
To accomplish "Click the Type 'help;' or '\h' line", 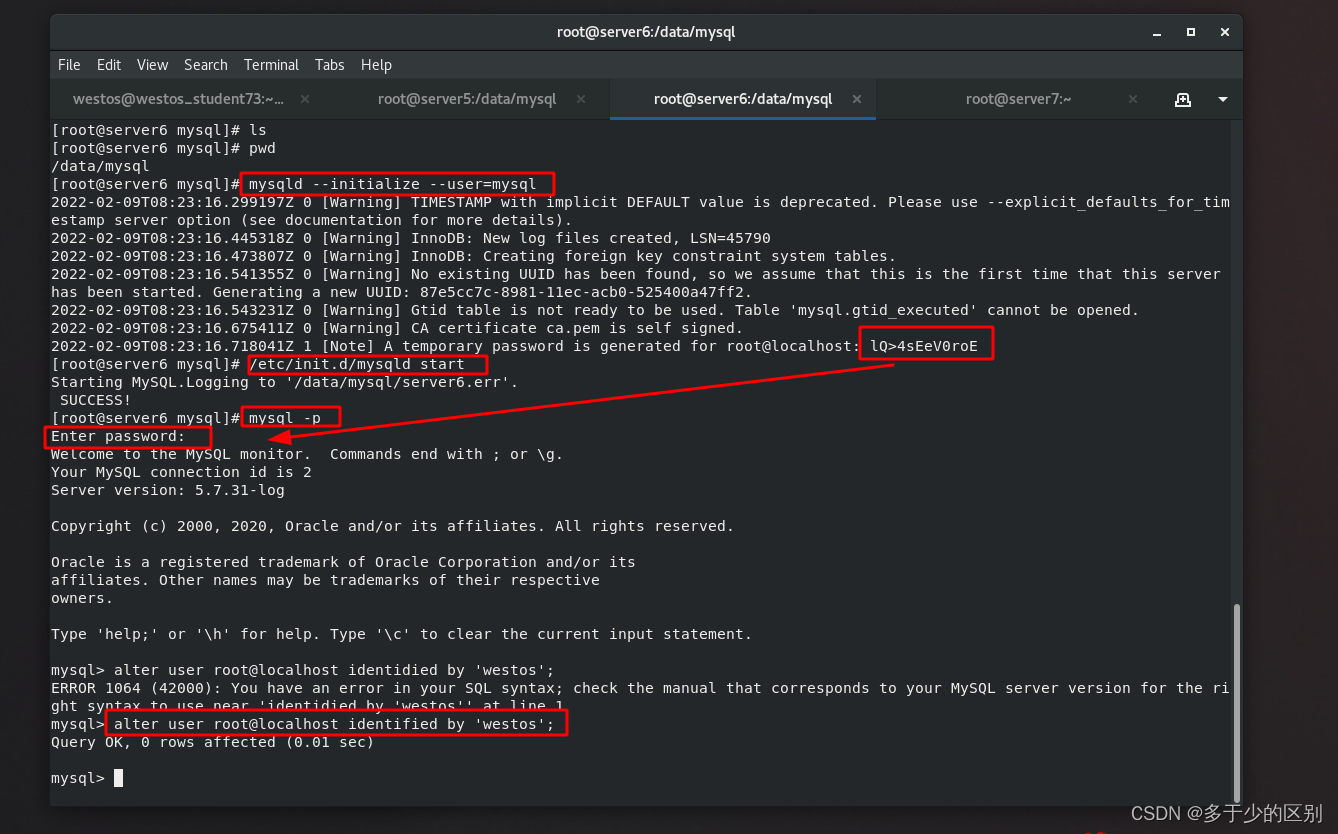I will pos(401,634).
